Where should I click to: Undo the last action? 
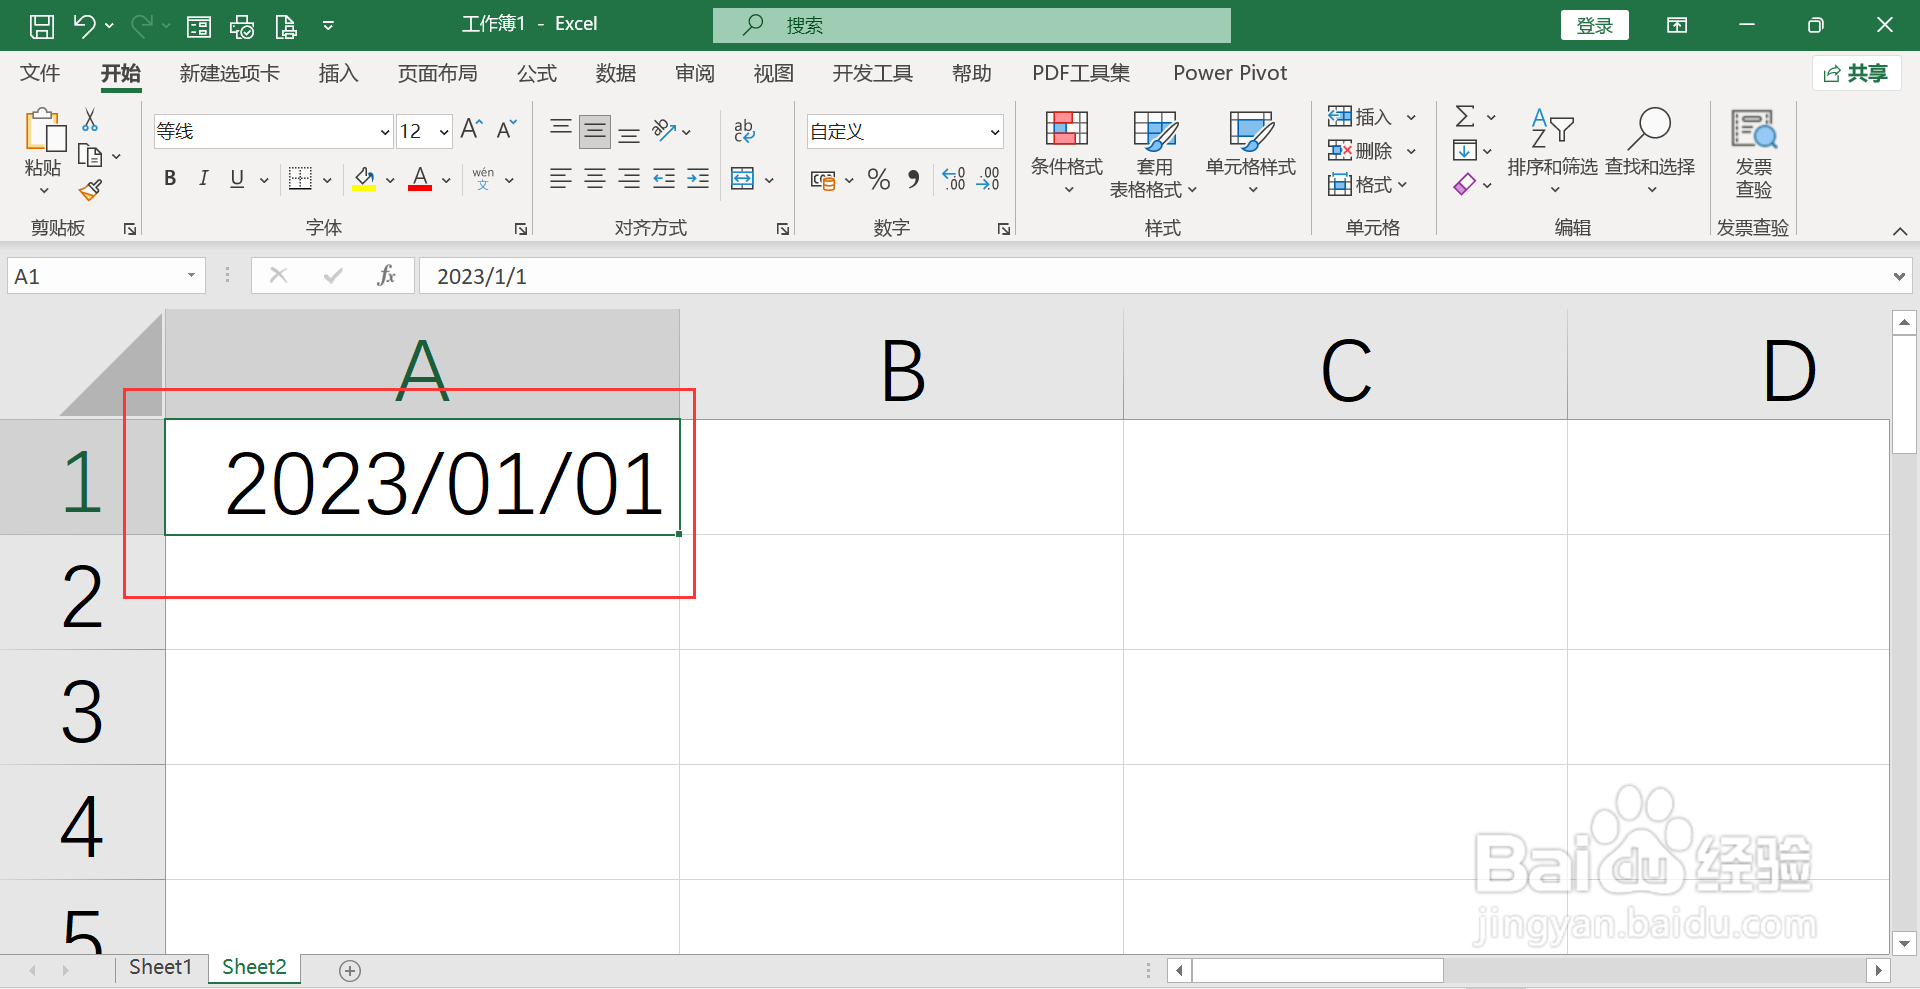84,26
